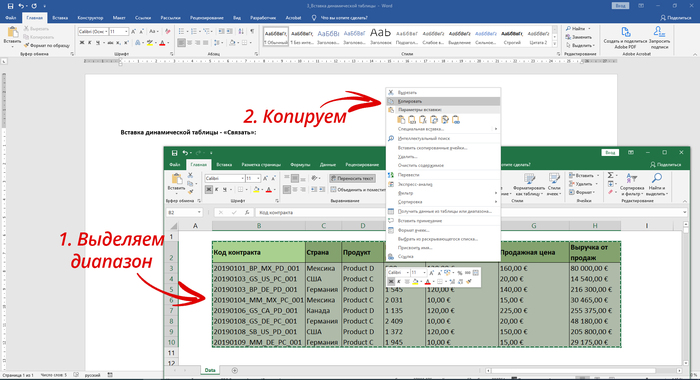Click sort icon in Word paragraph group

point(241,31)
